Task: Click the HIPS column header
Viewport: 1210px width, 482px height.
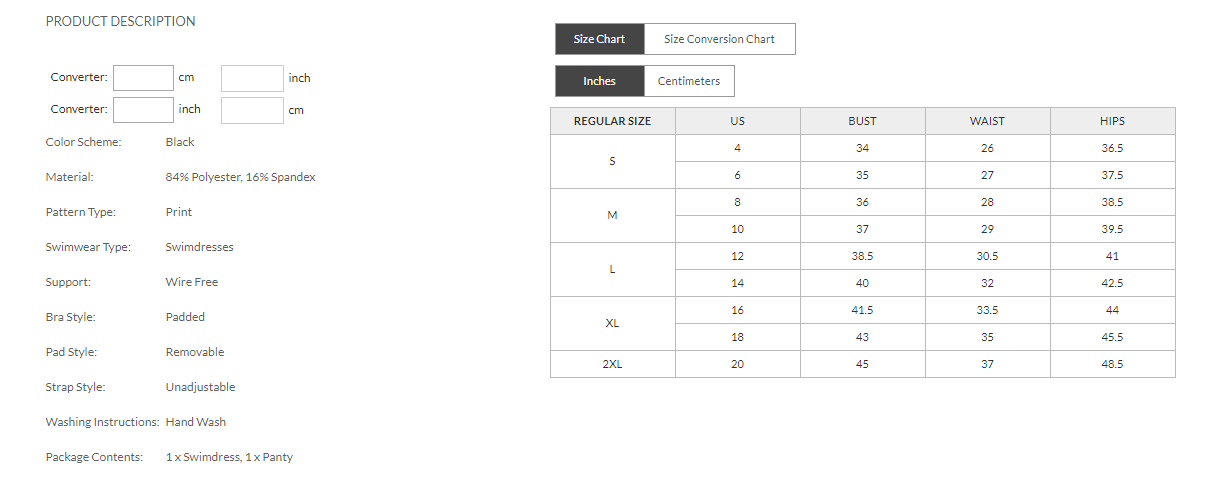Action: 1112,121
